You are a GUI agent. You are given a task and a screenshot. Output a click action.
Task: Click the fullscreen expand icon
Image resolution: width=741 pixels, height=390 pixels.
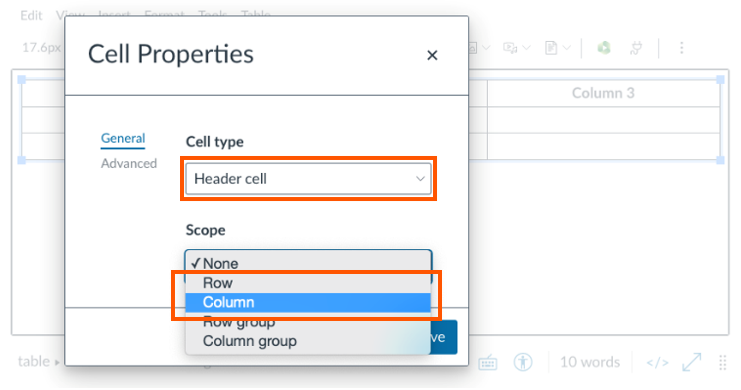pyautogui.click(x=692, y=362)
